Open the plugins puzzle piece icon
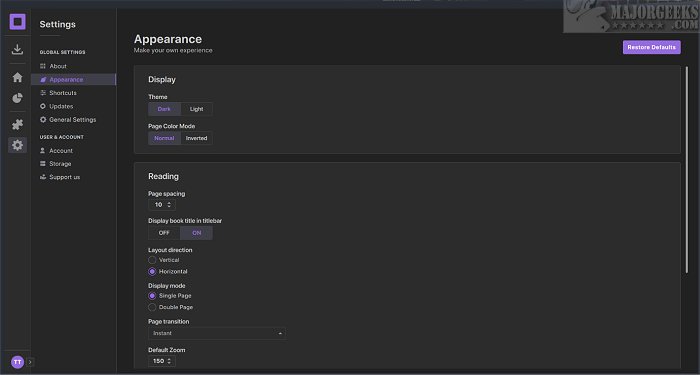The height and width of the screenshot is (375, 700). pyautogui.click(x=17, y=124)
